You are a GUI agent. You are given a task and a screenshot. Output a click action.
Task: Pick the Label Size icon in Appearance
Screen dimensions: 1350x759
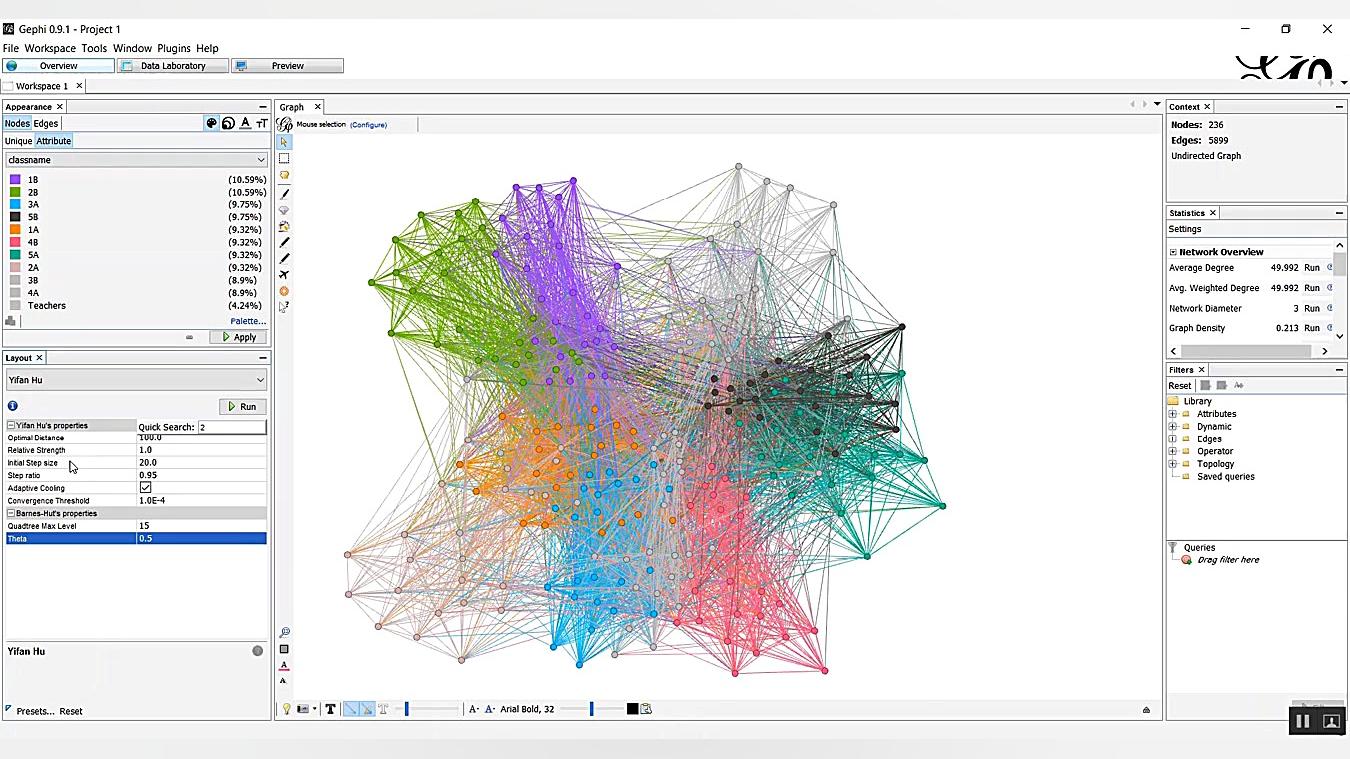click(x=261, y=123)
